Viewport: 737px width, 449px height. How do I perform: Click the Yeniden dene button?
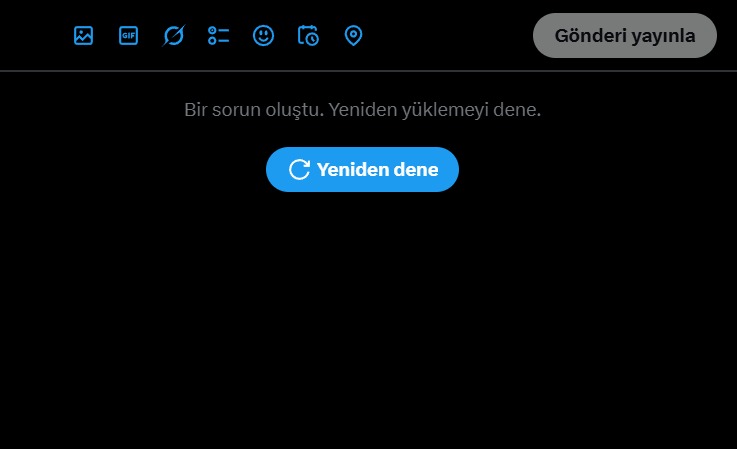pos(362,170)
